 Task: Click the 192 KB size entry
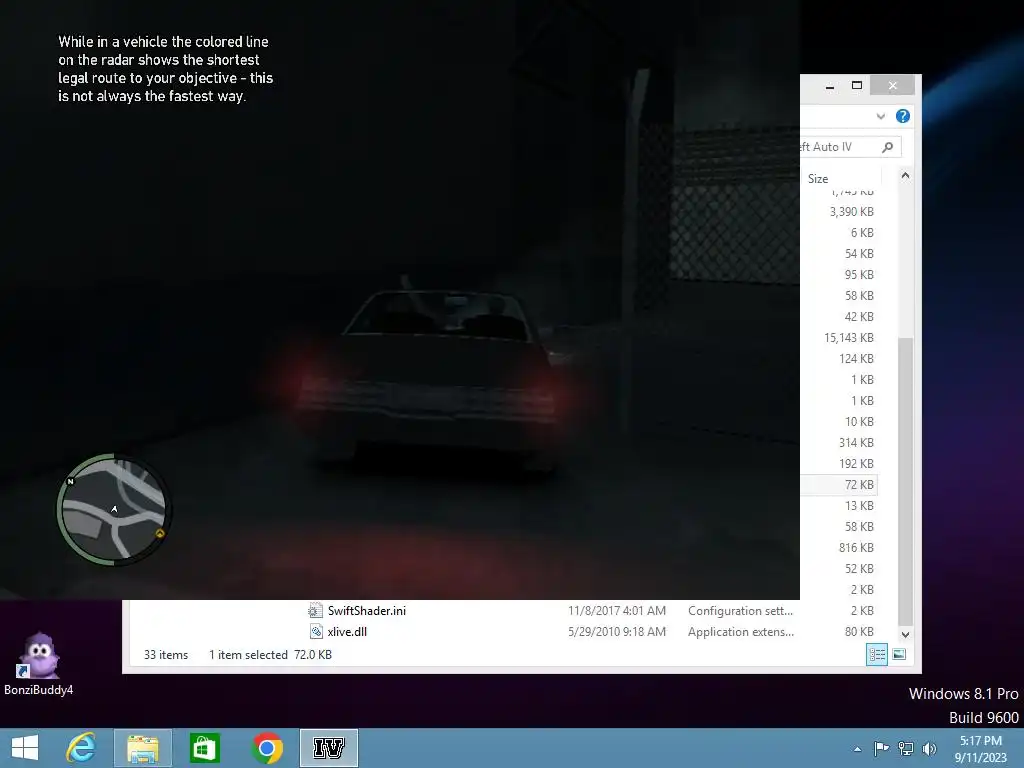click(856, 464)
